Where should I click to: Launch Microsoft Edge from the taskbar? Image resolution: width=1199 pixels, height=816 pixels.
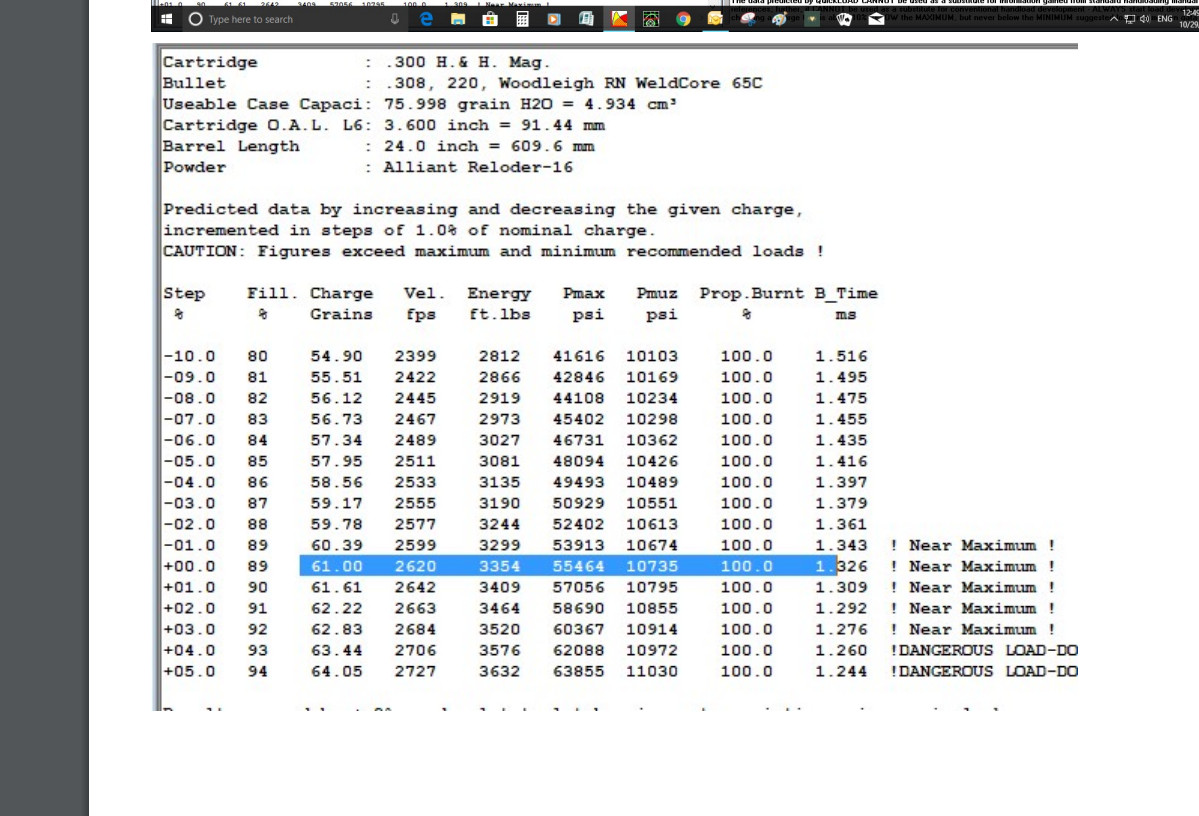pyautogui.click(x=426, y=19)
